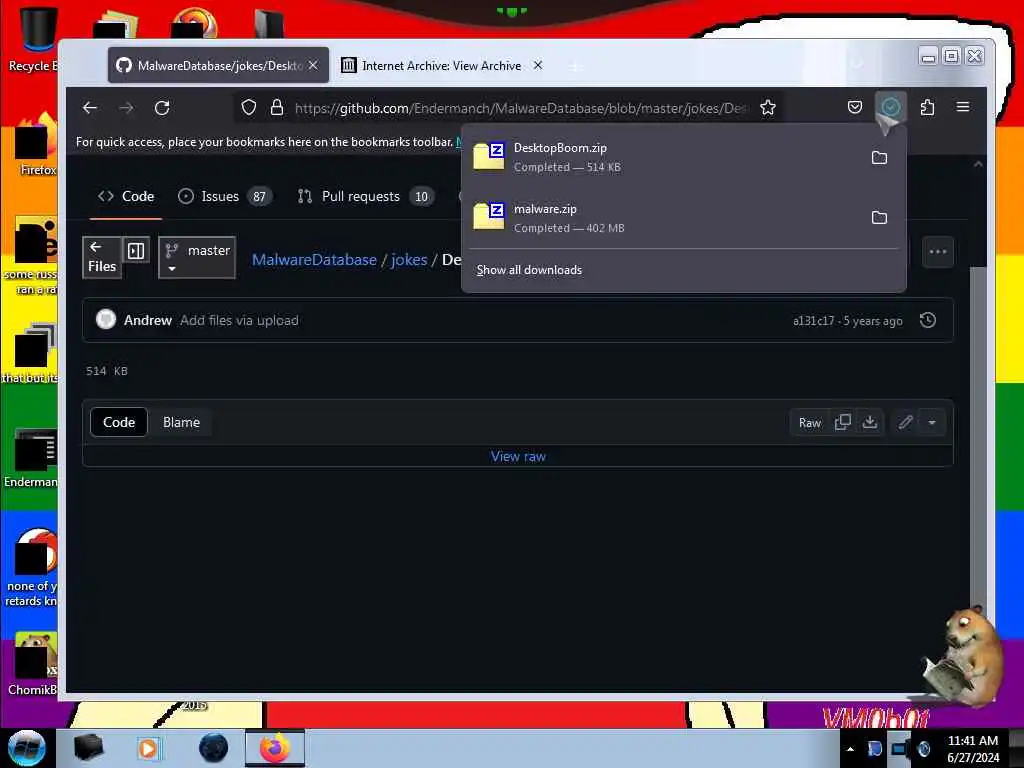
Task: Toggle the side panel layout icon
Action: coord(136,251)
